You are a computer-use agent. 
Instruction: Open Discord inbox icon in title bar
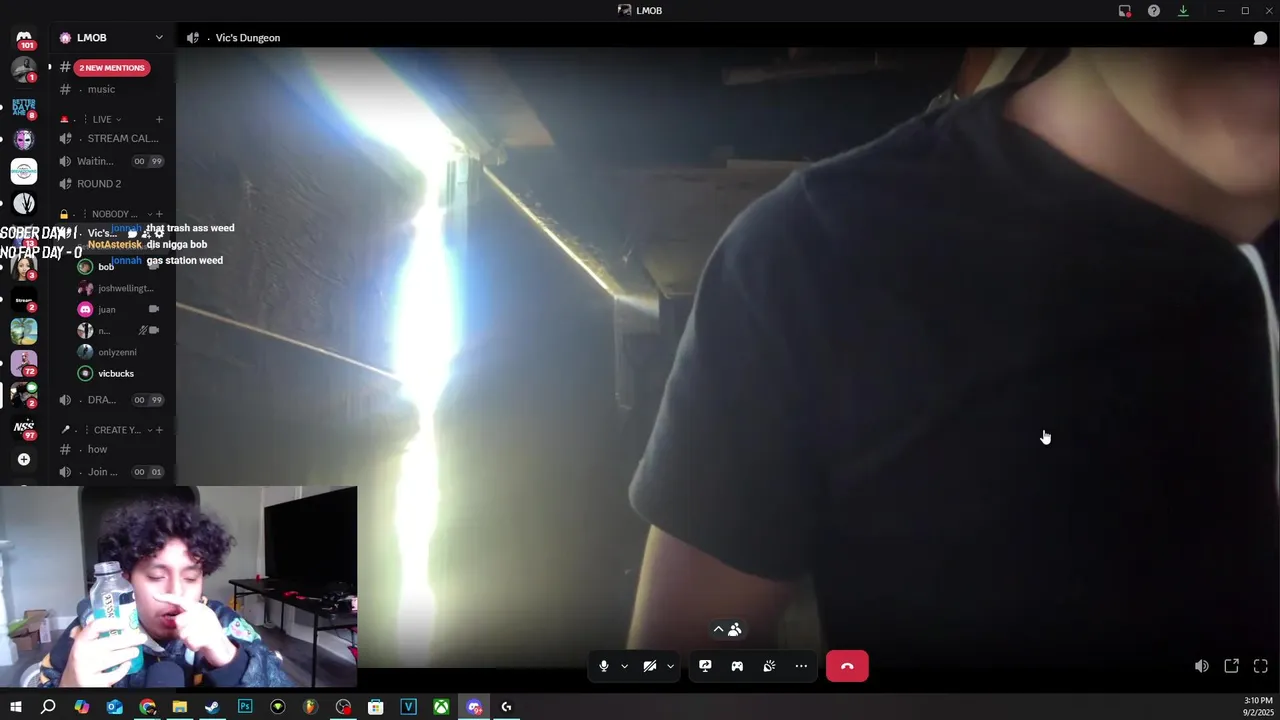pyautogui.click(x=1125, y=10)
